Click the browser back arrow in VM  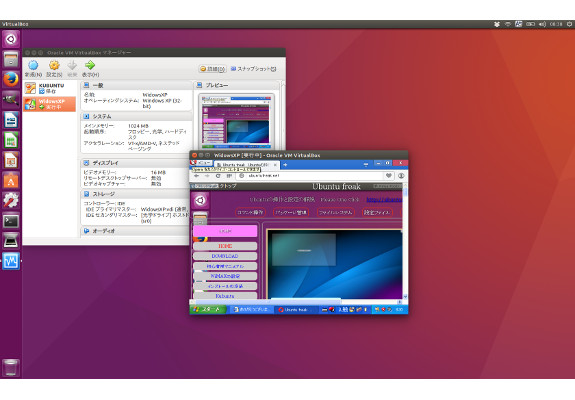tap(196, 176)
